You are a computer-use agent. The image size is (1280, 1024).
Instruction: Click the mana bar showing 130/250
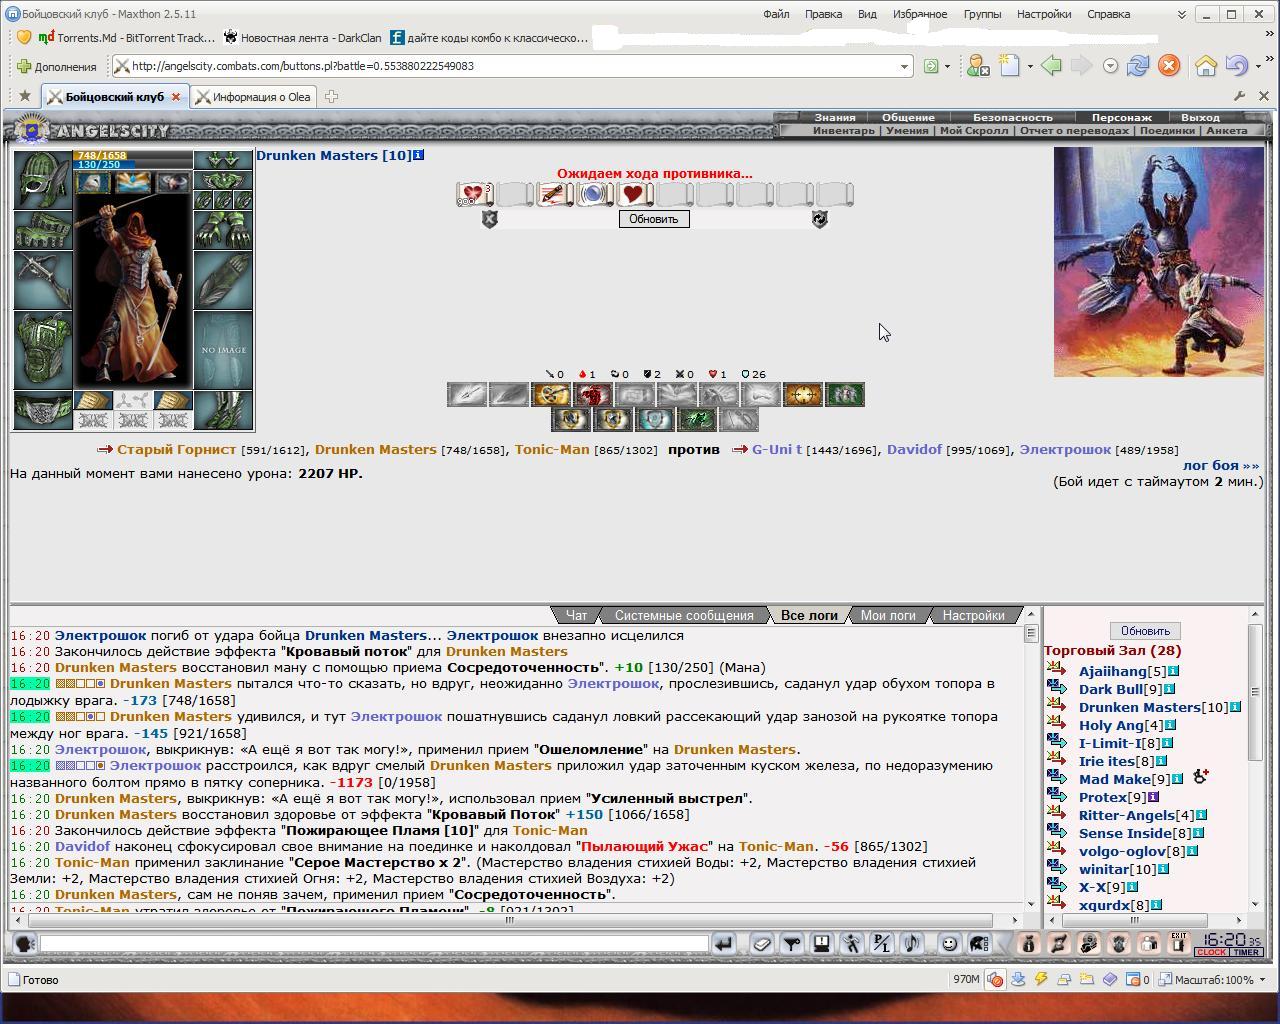pyautogui.click(x=132, y=165)
